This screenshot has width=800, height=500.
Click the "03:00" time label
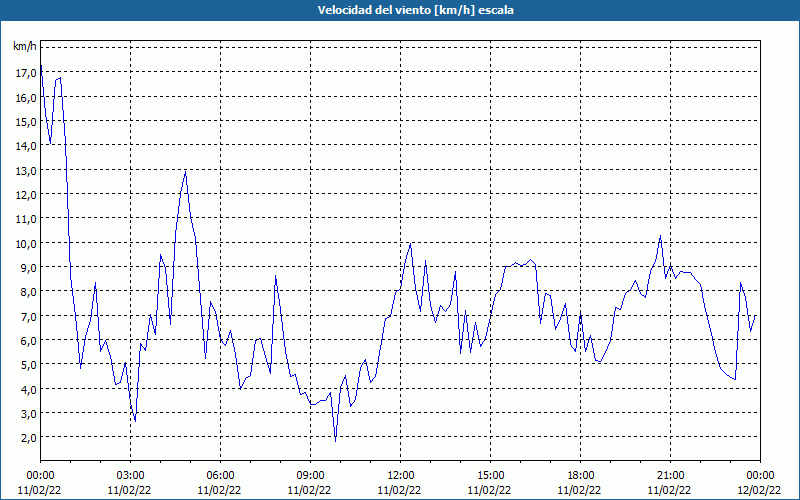[131, 476]
